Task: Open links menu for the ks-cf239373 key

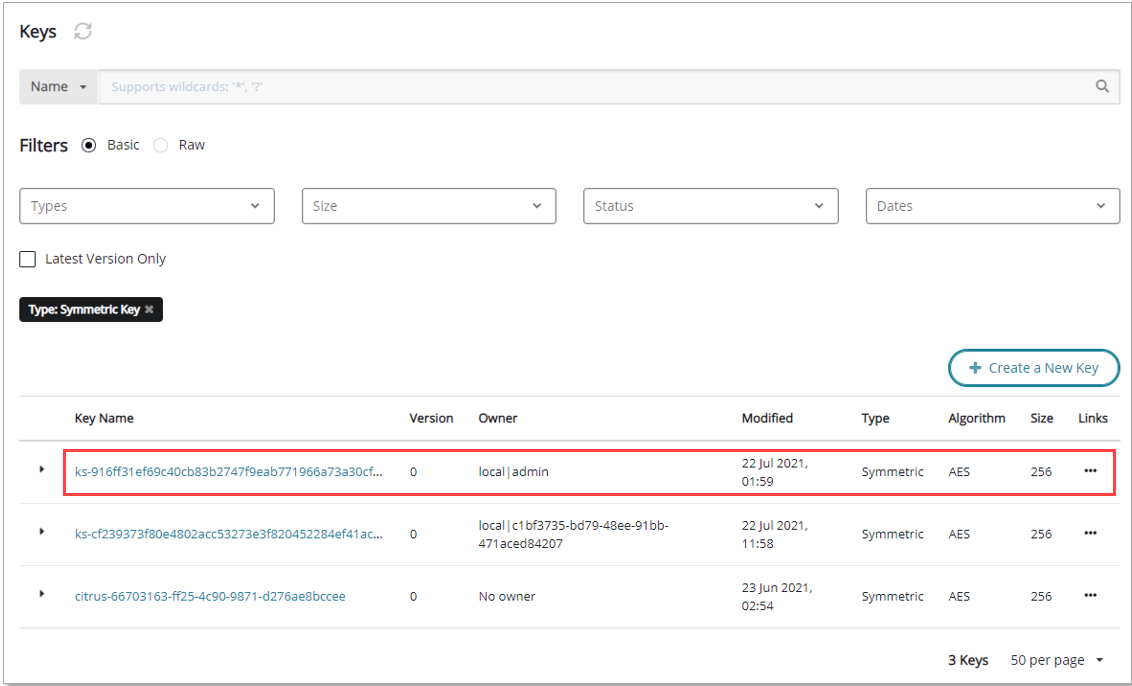Action: [1090, 534]
